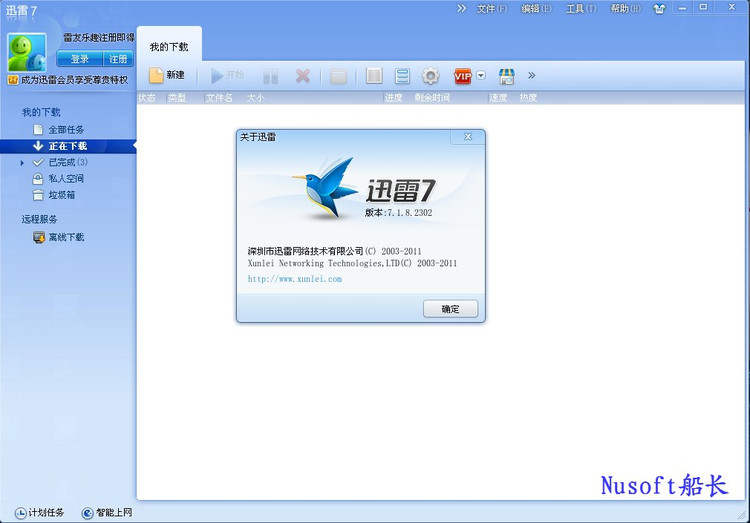The image size is (750, 523).
Task: Open 离线下载 under 远程服务
Action: click(66, 237)
